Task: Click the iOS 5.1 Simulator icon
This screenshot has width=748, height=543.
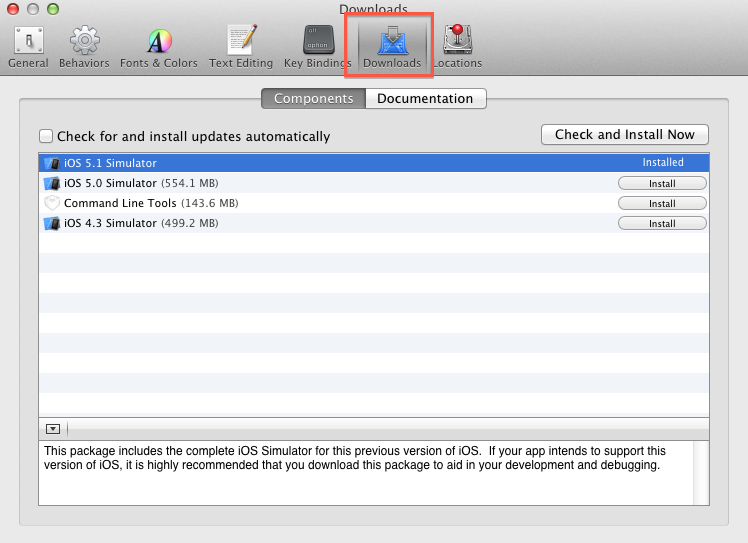Action: [x=52, y=163]
